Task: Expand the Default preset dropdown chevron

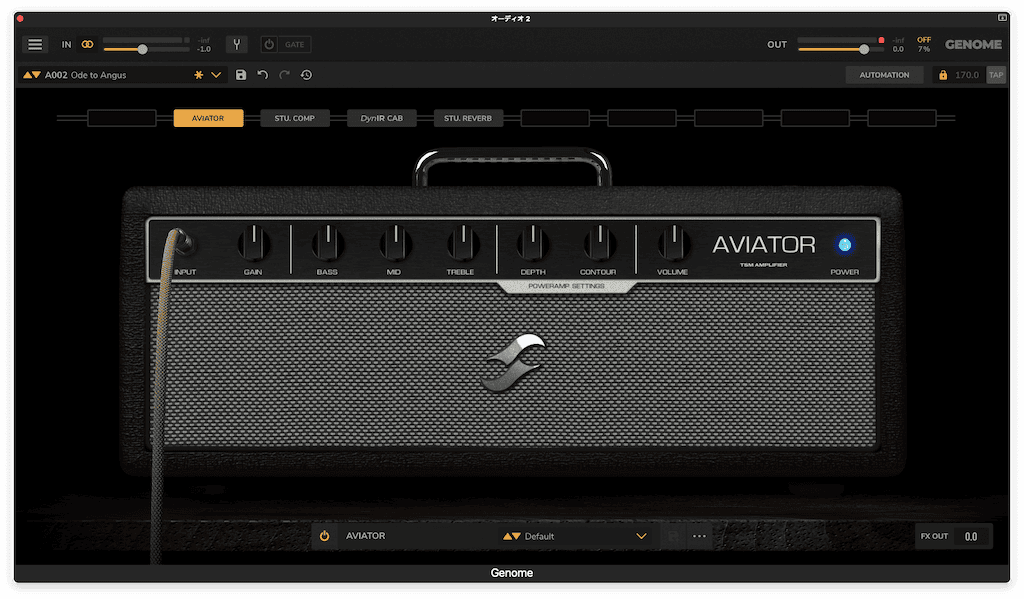Action: tap(641, 536)
